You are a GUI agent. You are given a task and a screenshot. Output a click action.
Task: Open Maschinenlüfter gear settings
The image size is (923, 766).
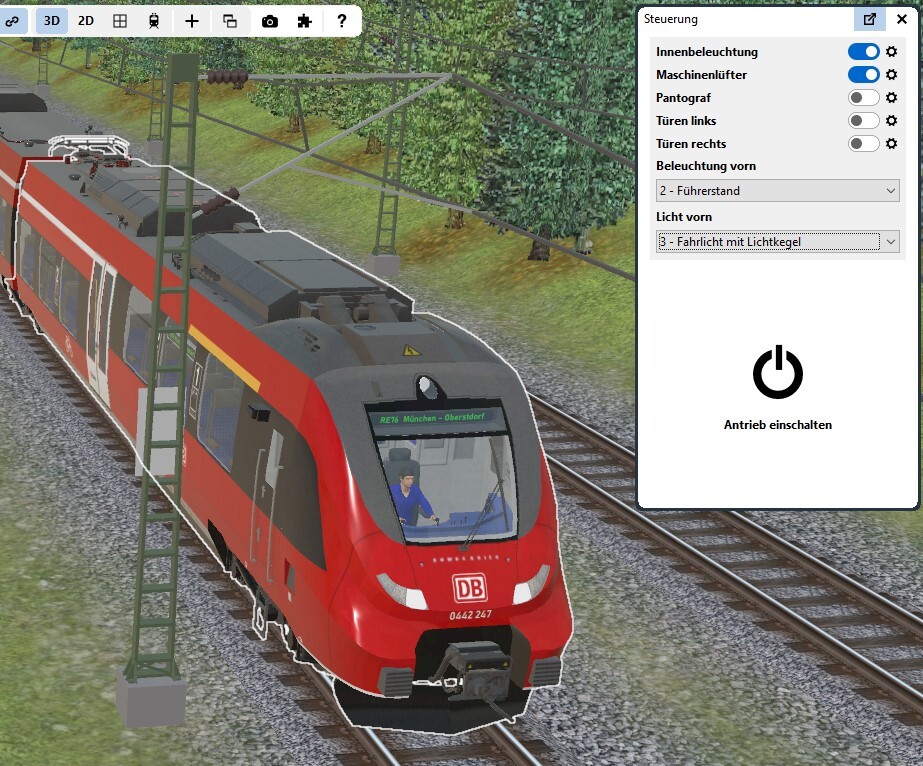pyautogui.click(x=892, y=75)
